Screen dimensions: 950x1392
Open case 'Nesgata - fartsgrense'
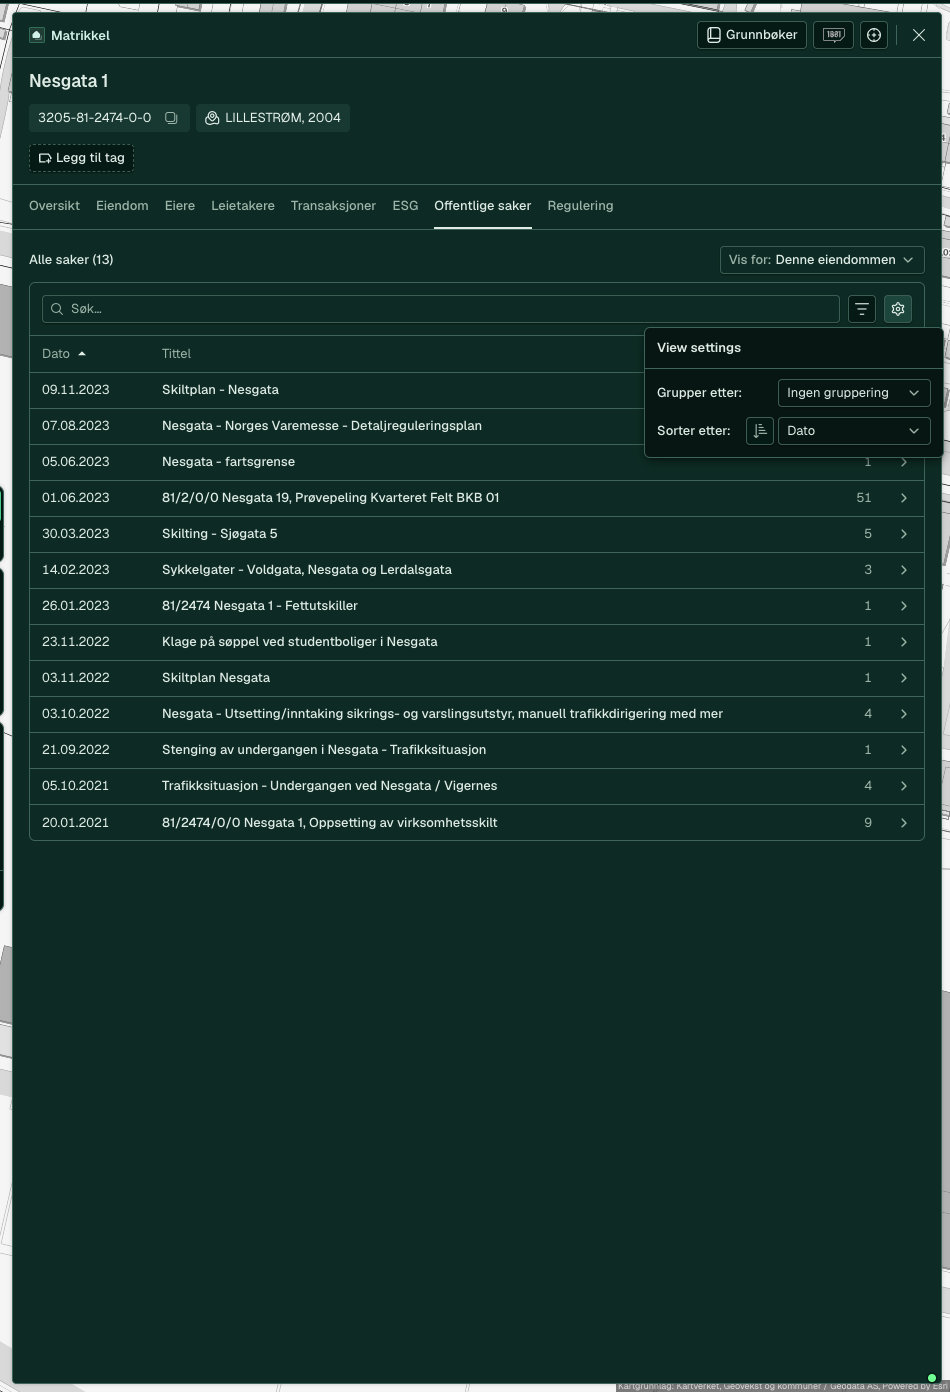click(228, 462)
